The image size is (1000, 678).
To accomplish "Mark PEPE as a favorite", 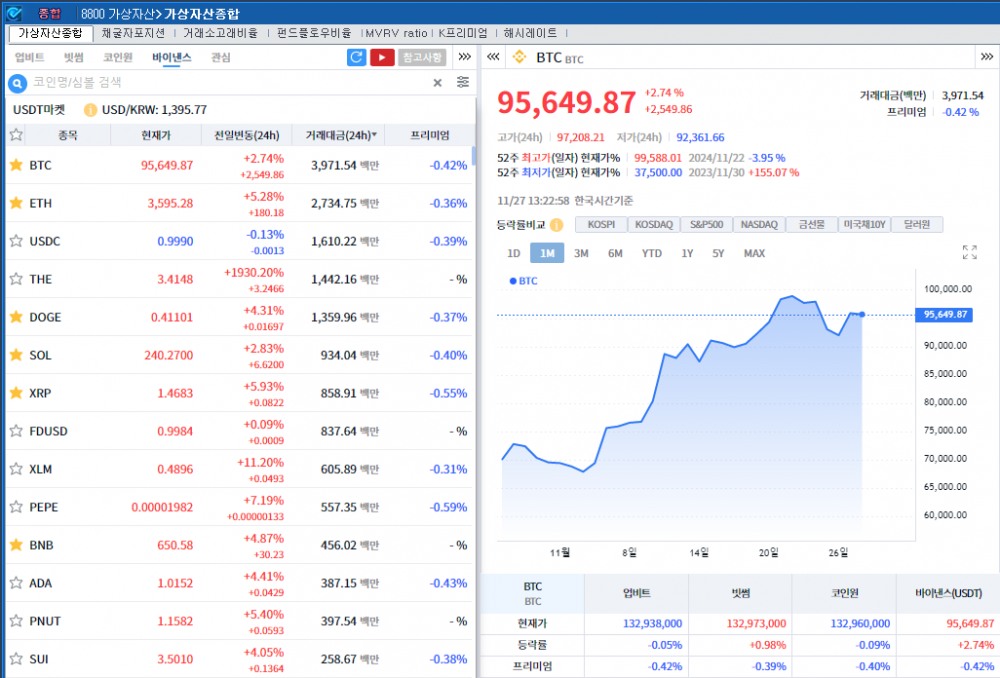I will point(17,507).
